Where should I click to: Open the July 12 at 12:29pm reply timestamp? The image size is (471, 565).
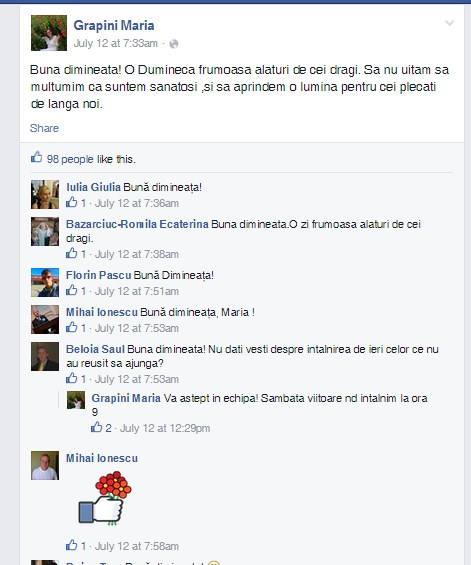165,428
